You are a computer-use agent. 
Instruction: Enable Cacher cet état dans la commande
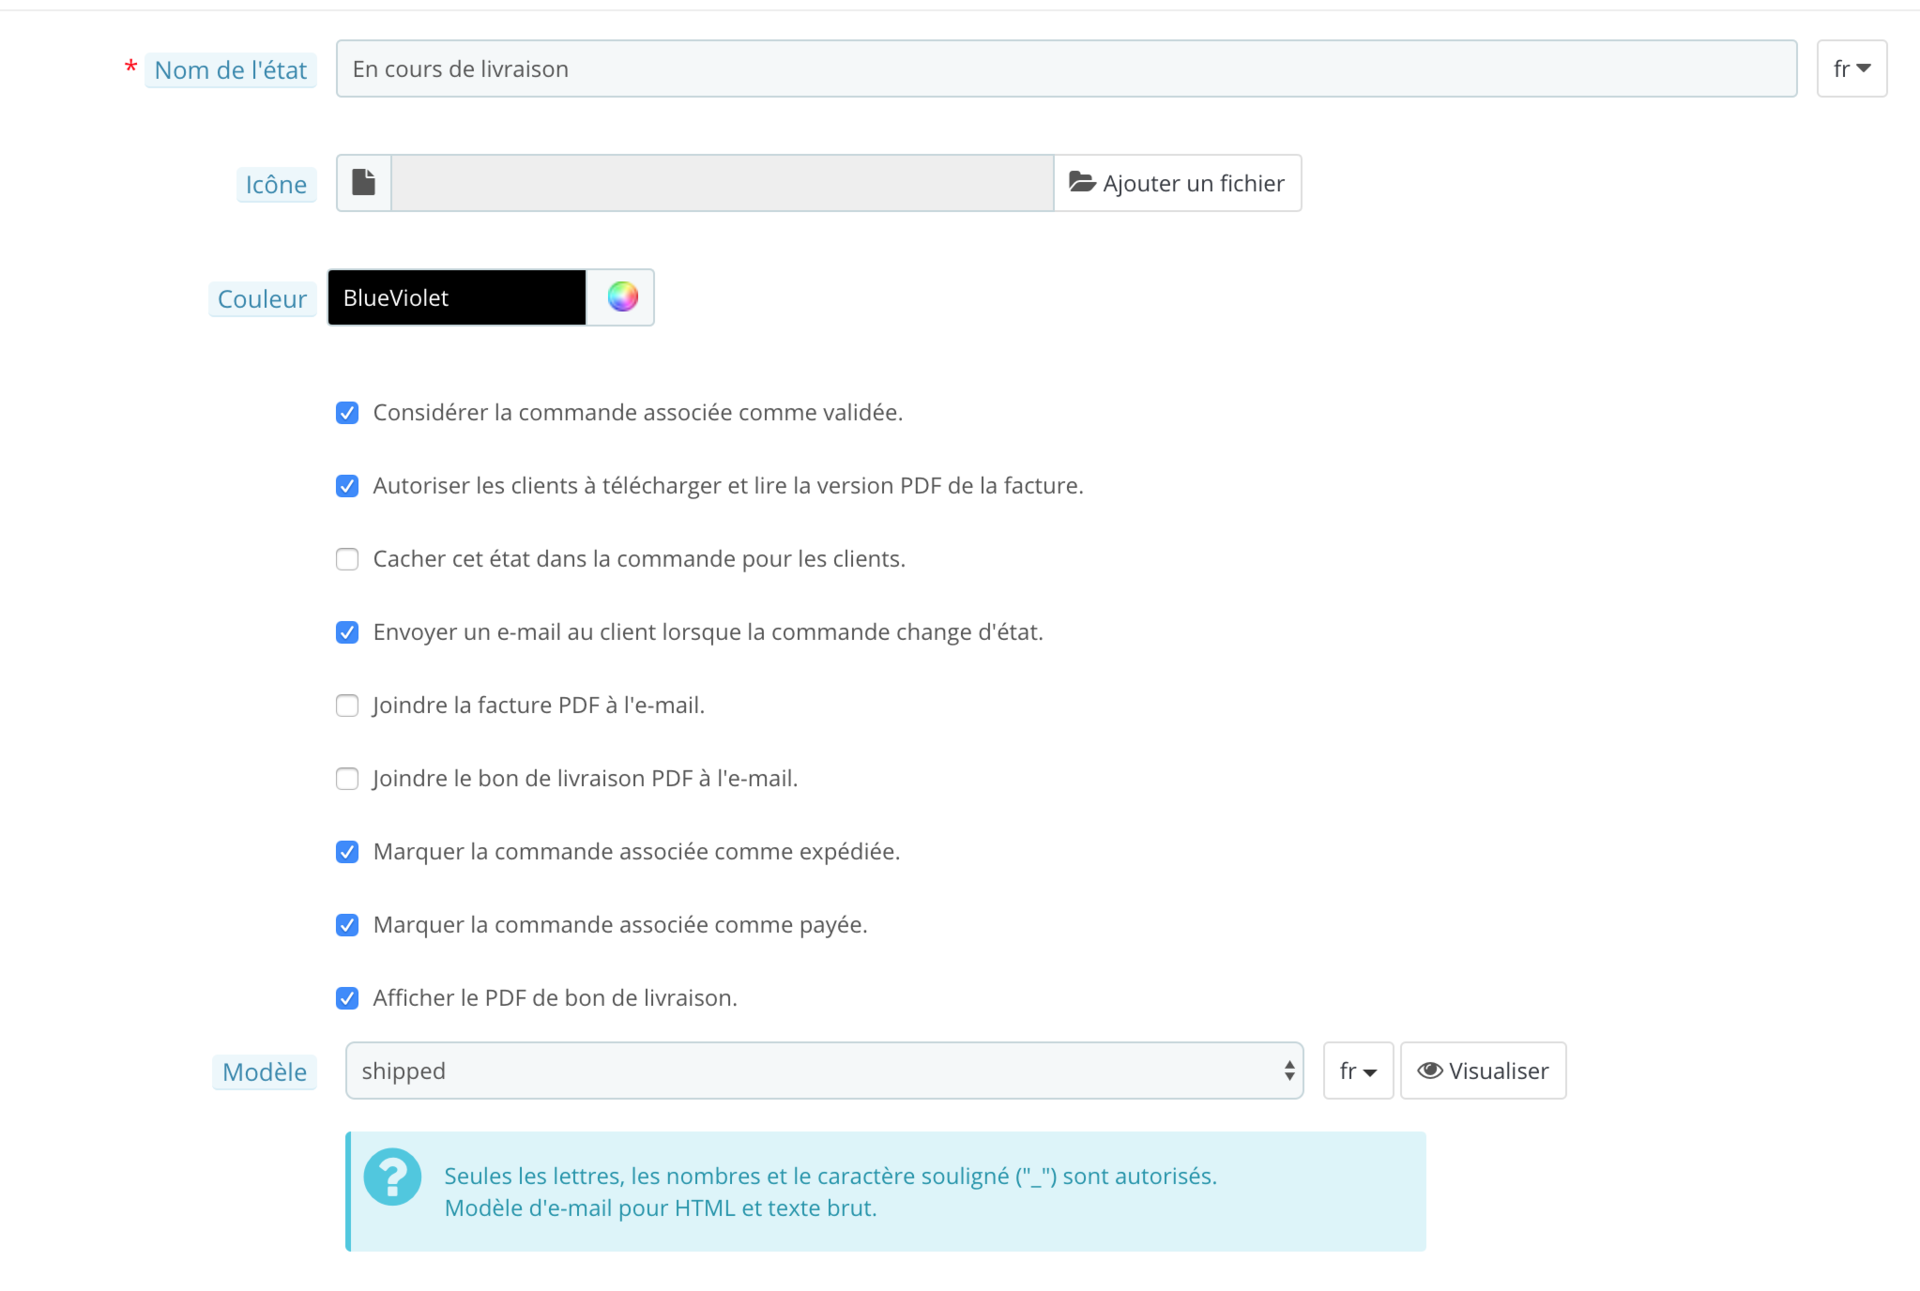click(x=347, y=559)
